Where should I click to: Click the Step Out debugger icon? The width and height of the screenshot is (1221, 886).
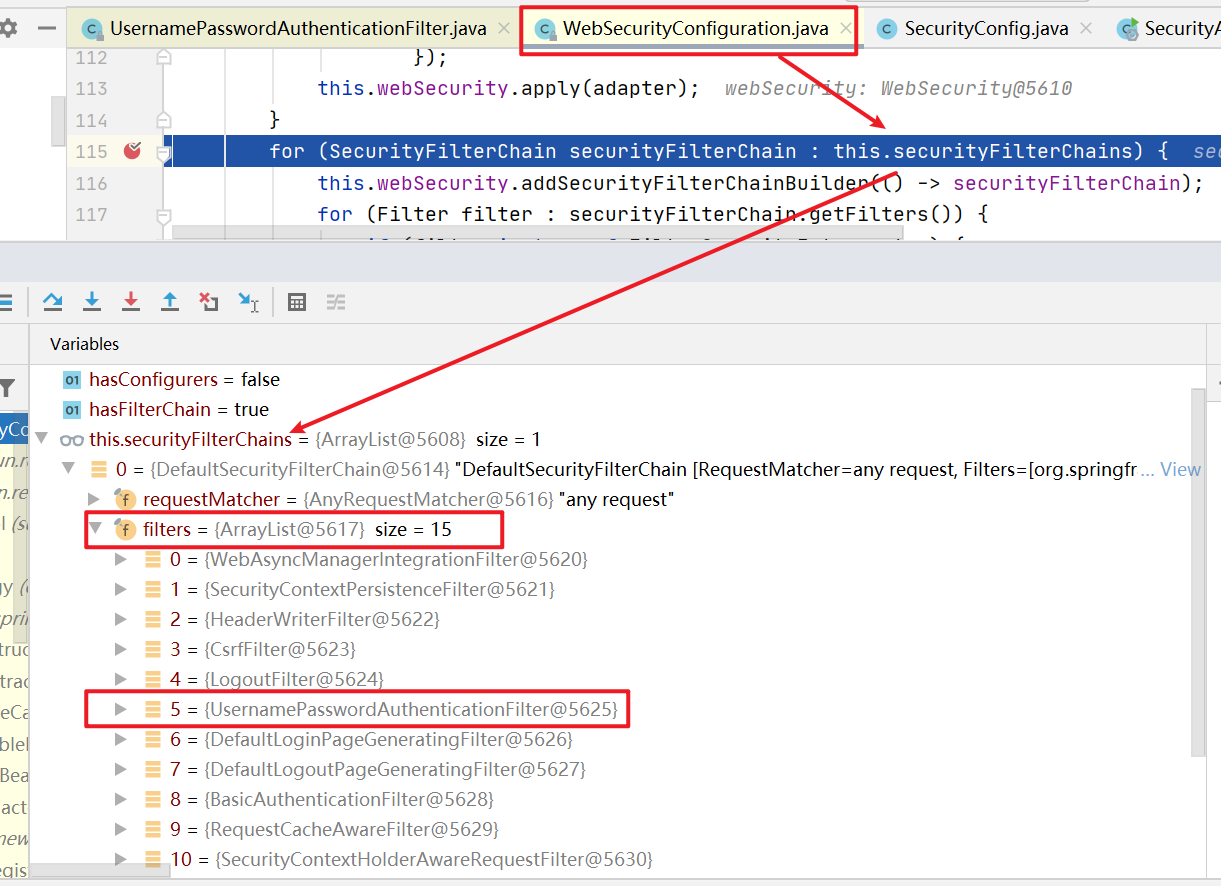point(170,301)
